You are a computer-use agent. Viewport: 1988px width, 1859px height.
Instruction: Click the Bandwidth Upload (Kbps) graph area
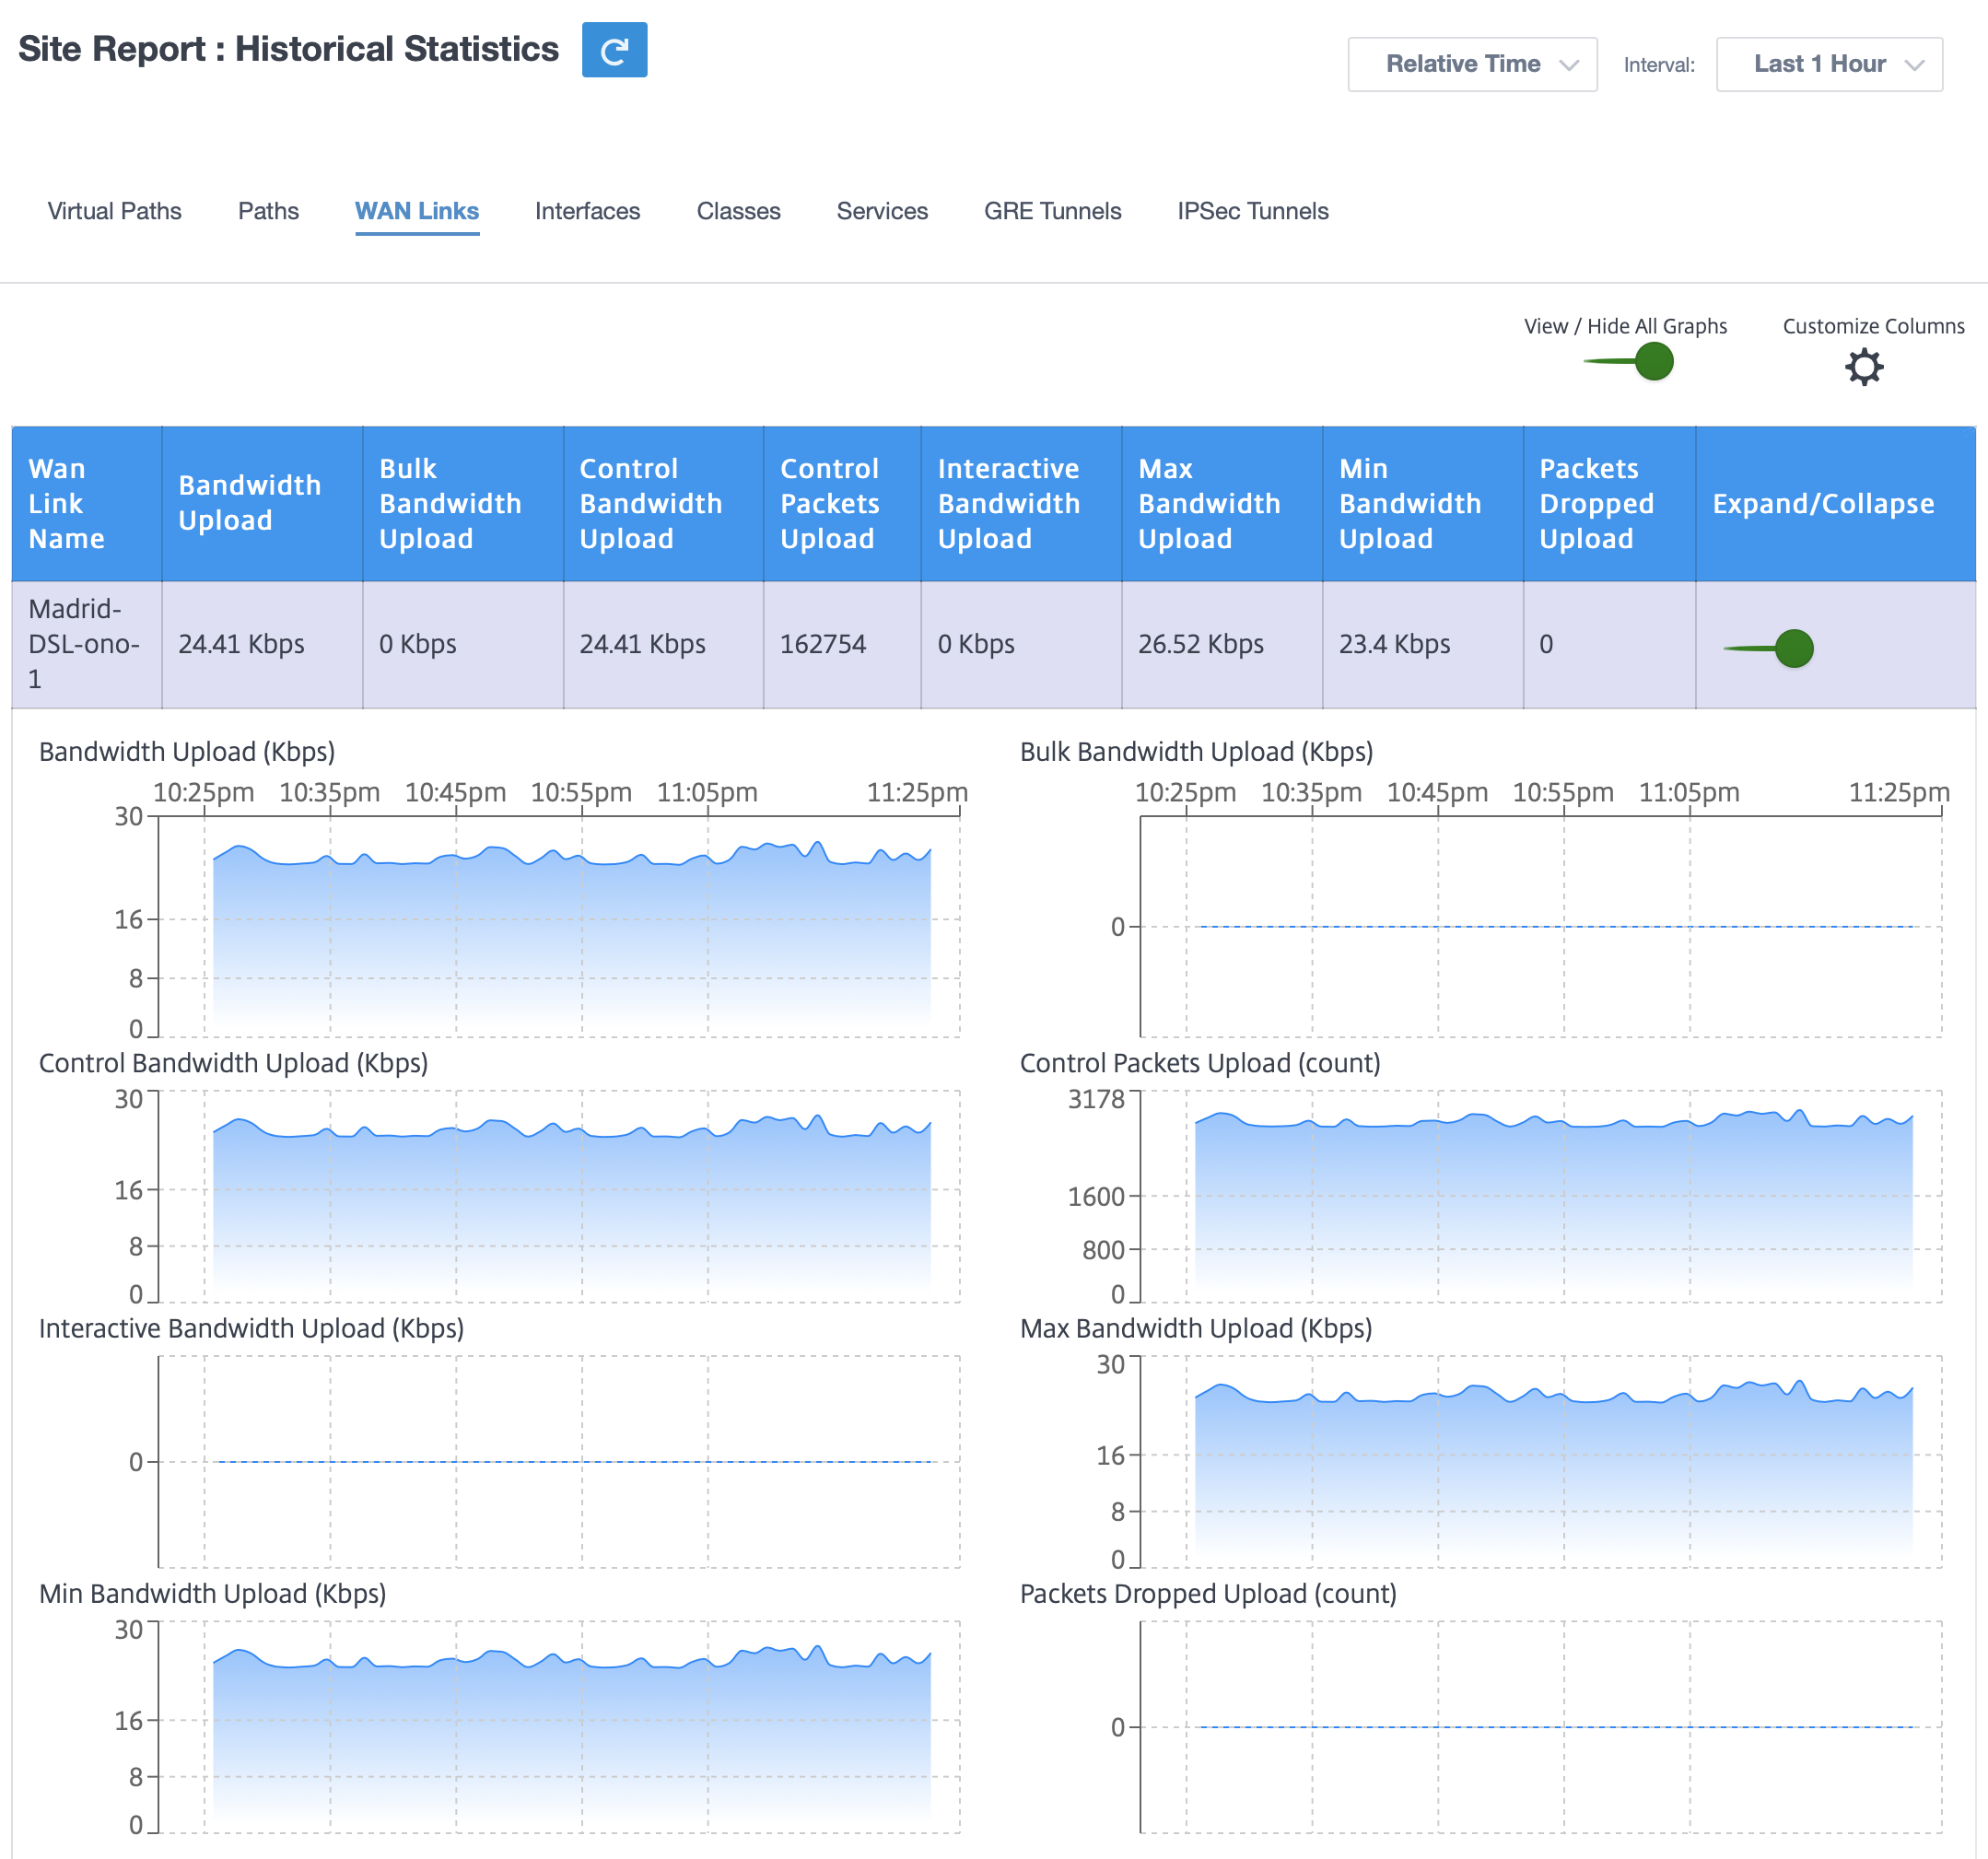click(x=559, y=926)
